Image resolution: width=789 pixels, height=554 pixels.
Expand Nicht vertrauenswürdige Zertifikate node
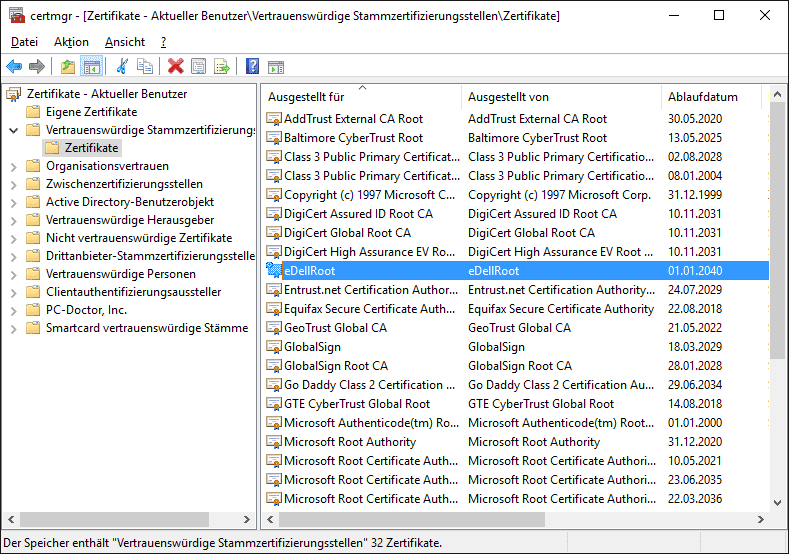(x=14, y=239)
